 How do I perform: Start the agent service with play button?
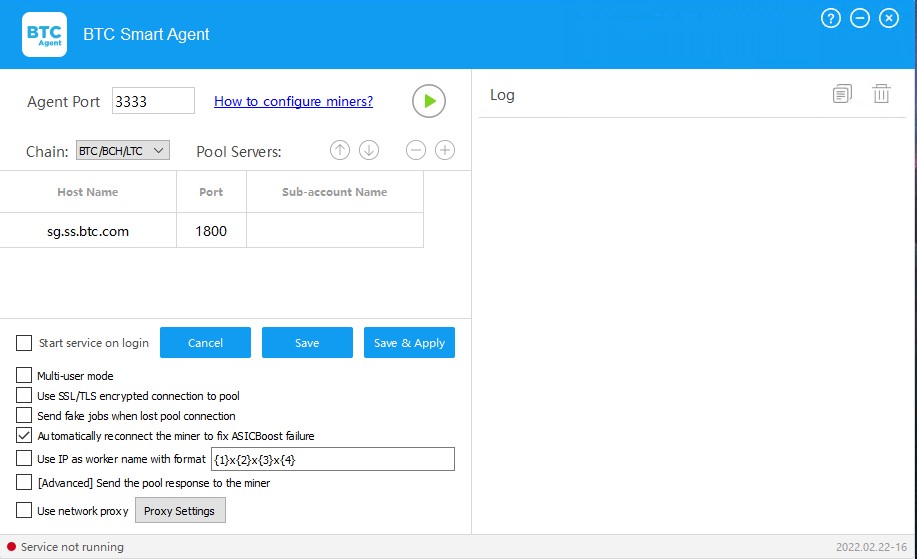(429, 101)
